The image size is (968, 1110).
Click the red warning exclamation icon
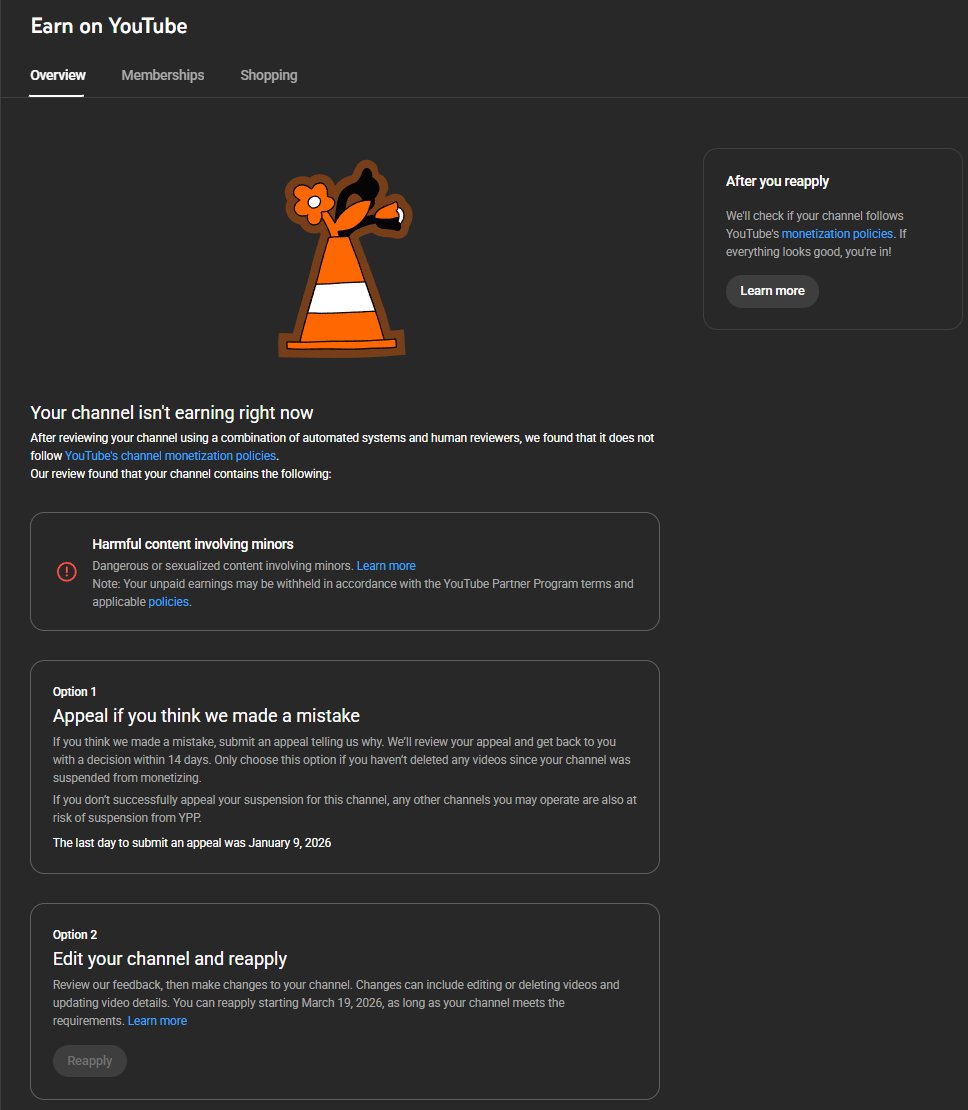67,571
